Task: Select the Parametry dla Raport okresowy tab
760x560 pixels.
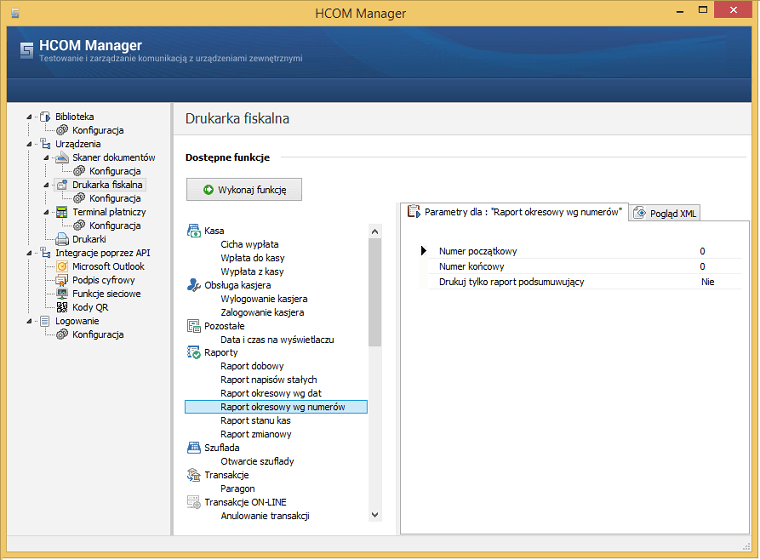Action: pyautogui.click(x=514, y=212)
